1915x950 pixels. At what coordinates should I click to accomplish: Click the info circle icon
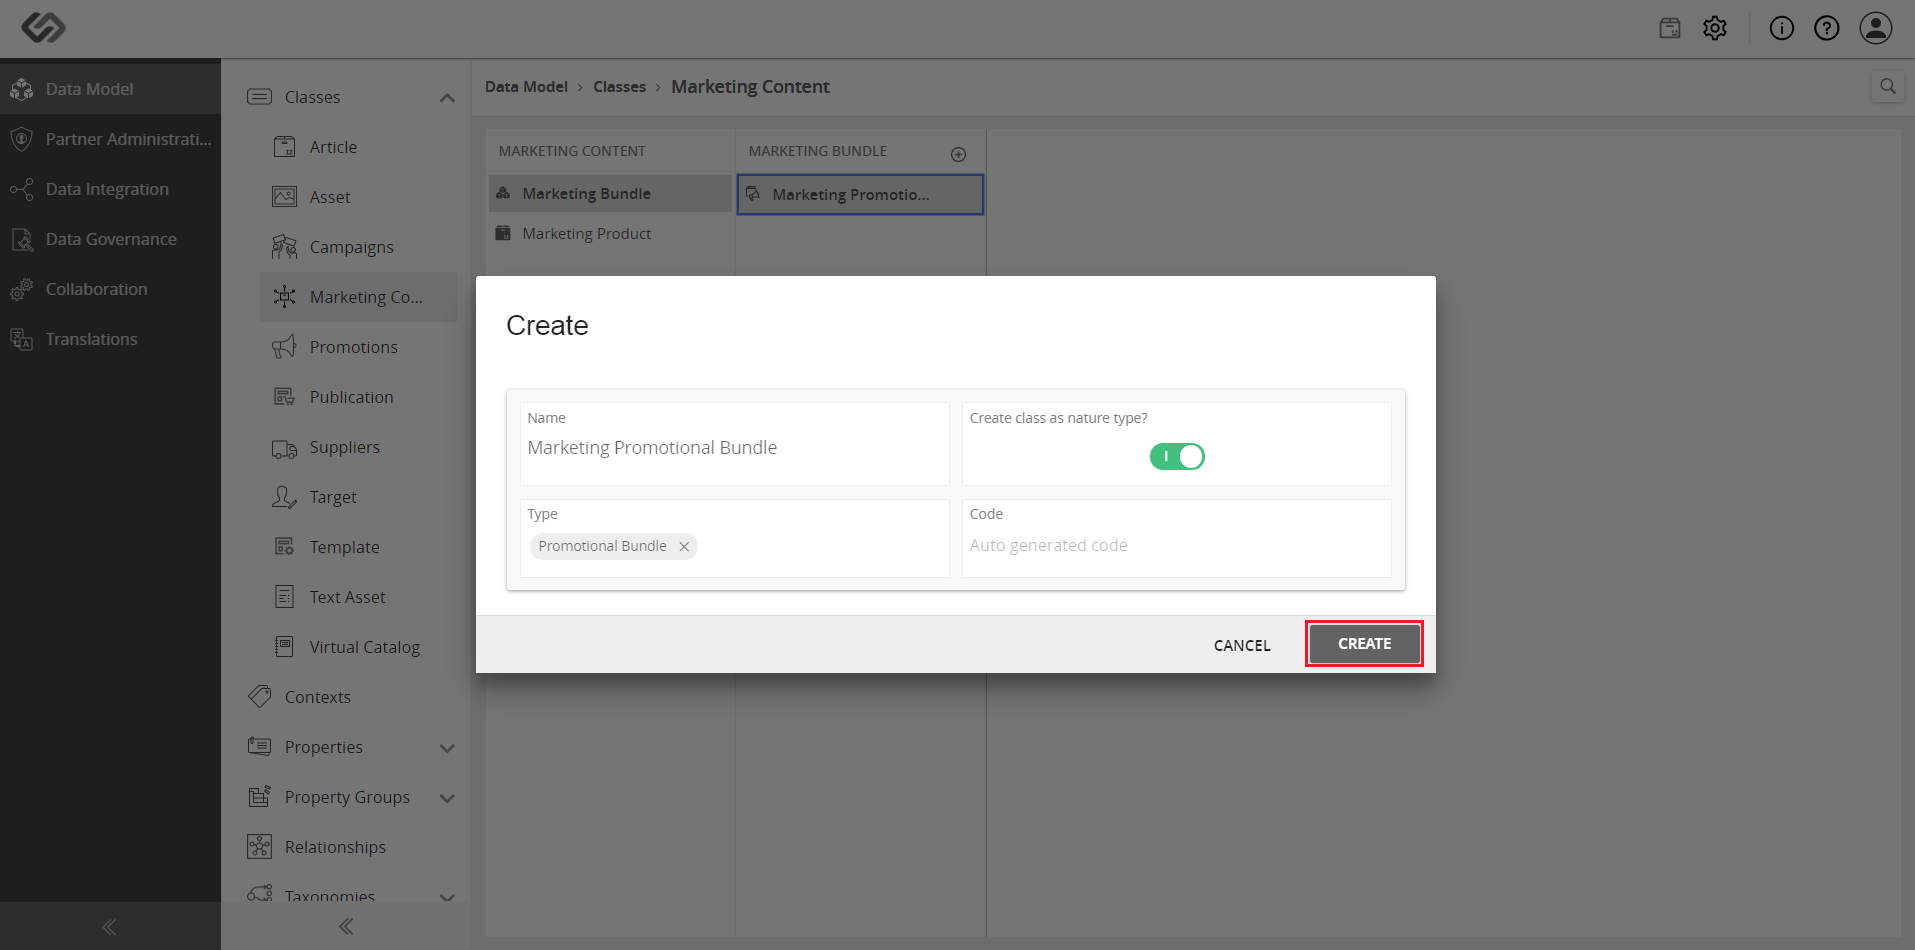(1782, 28)
